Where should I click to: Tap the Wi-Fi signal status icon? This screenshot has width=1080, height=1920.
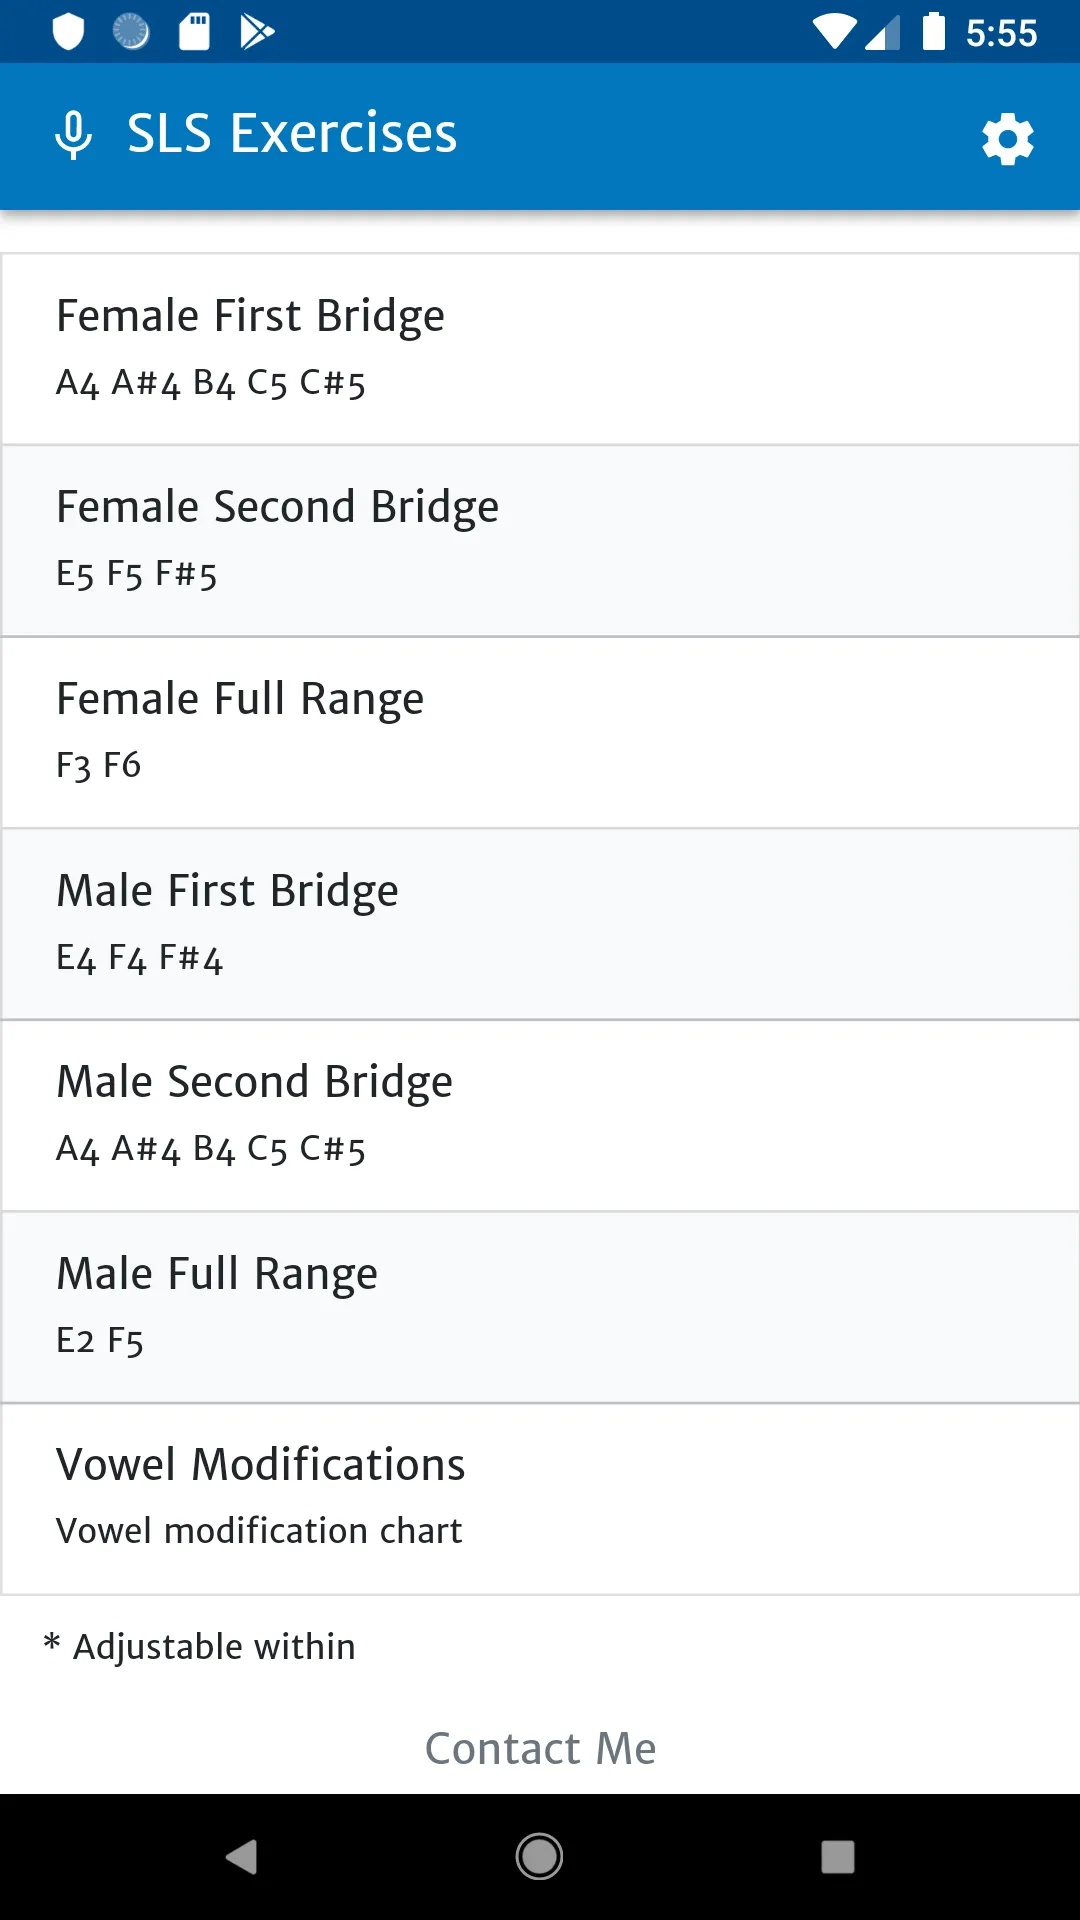834,32
